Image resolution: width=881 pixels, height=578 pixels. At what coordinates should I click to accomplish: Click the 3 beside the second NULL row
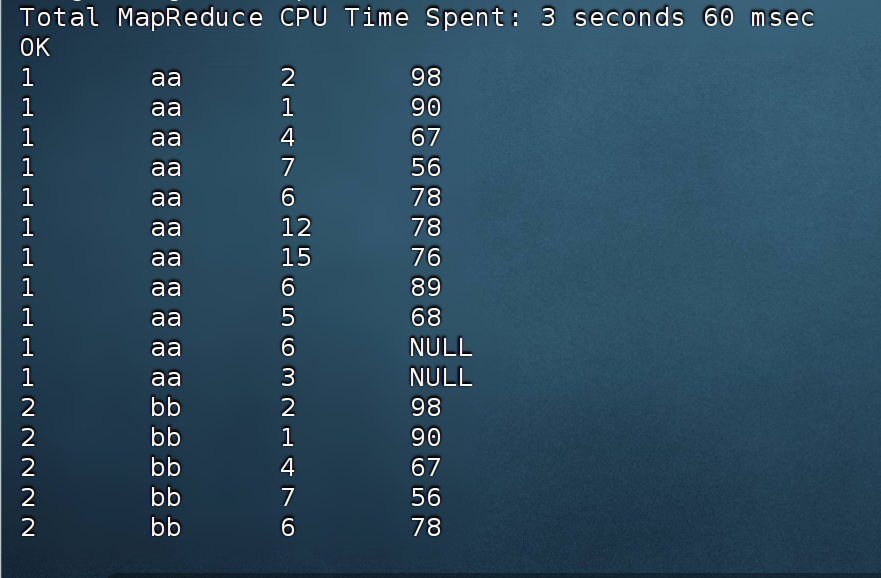point(288,377)
